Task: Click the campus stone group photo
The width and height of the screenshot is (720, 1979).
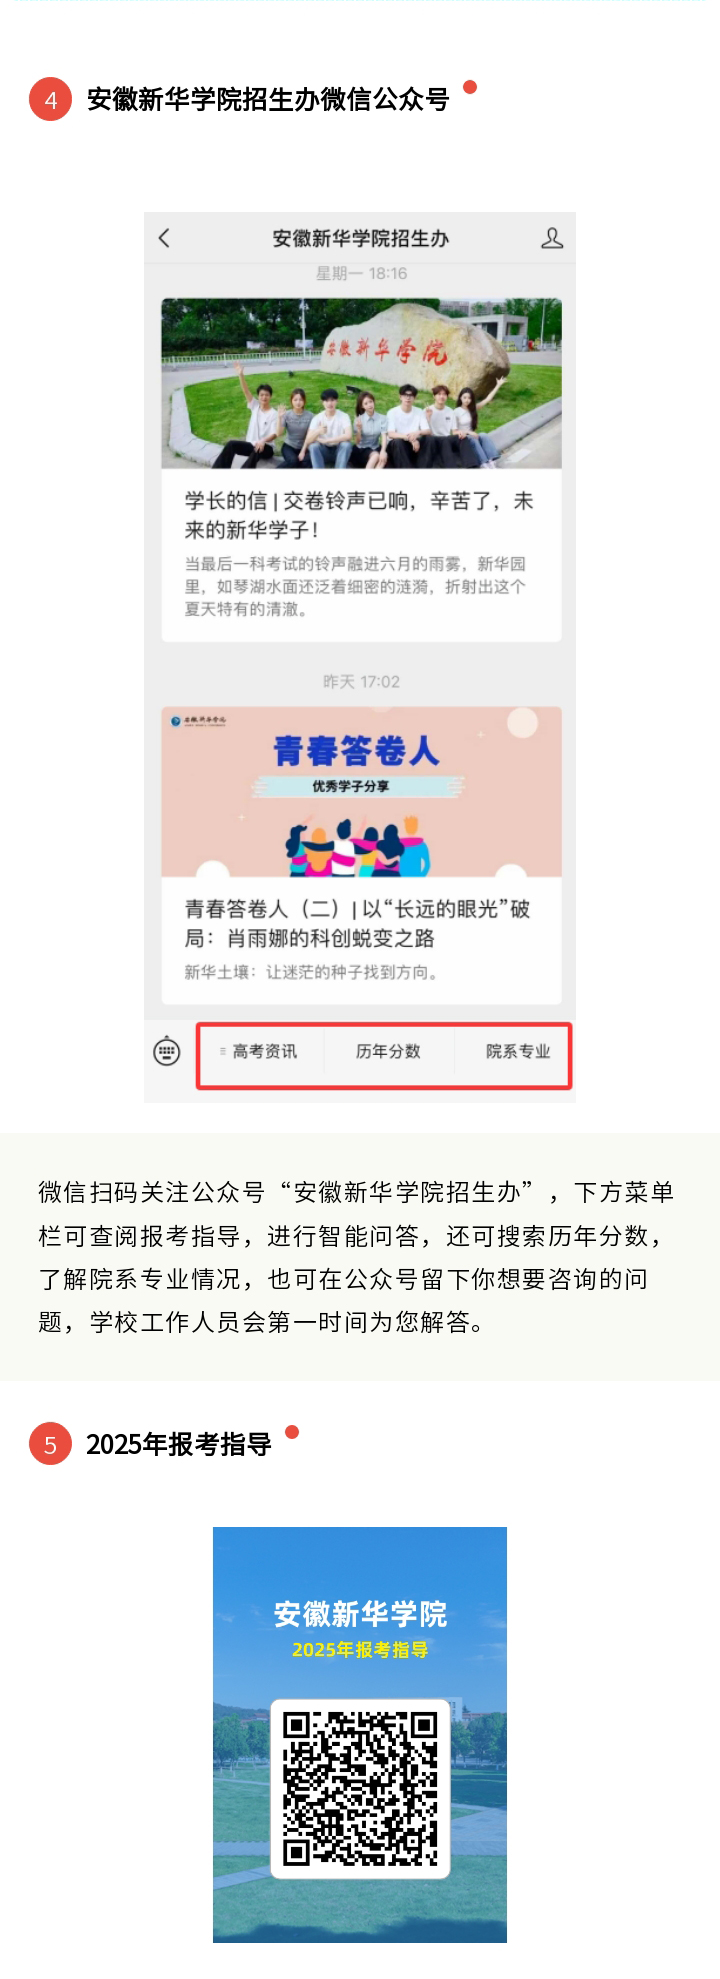Action: pyautogui.click(x=361, y=383)
